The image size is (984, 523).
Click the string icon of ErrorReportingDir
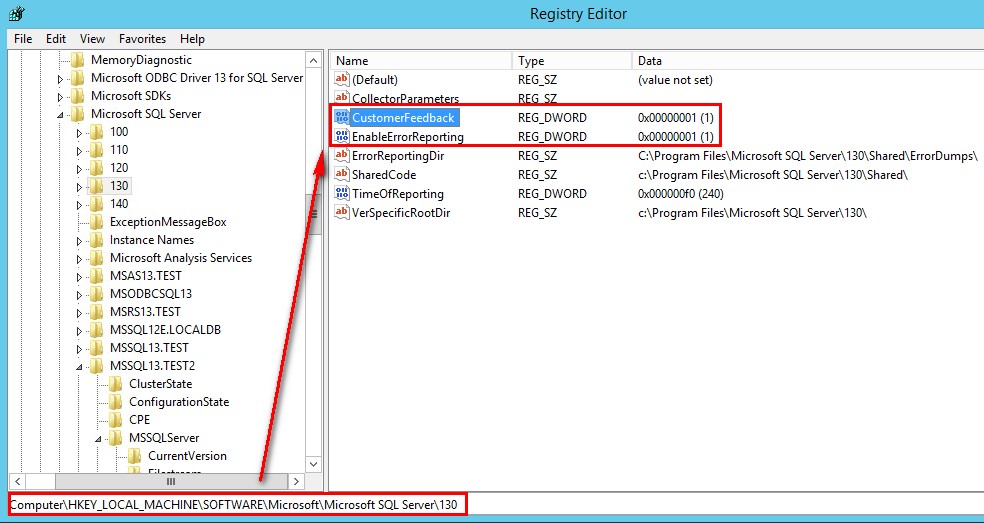[341, 155]
